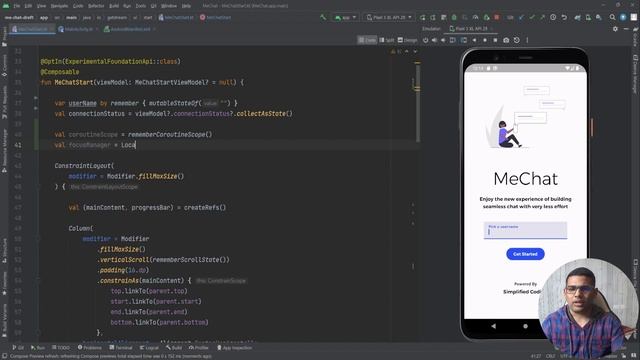Open the app run configuration dropdown
The height and width of the screenshot is (360, 640).
[345, 18]
